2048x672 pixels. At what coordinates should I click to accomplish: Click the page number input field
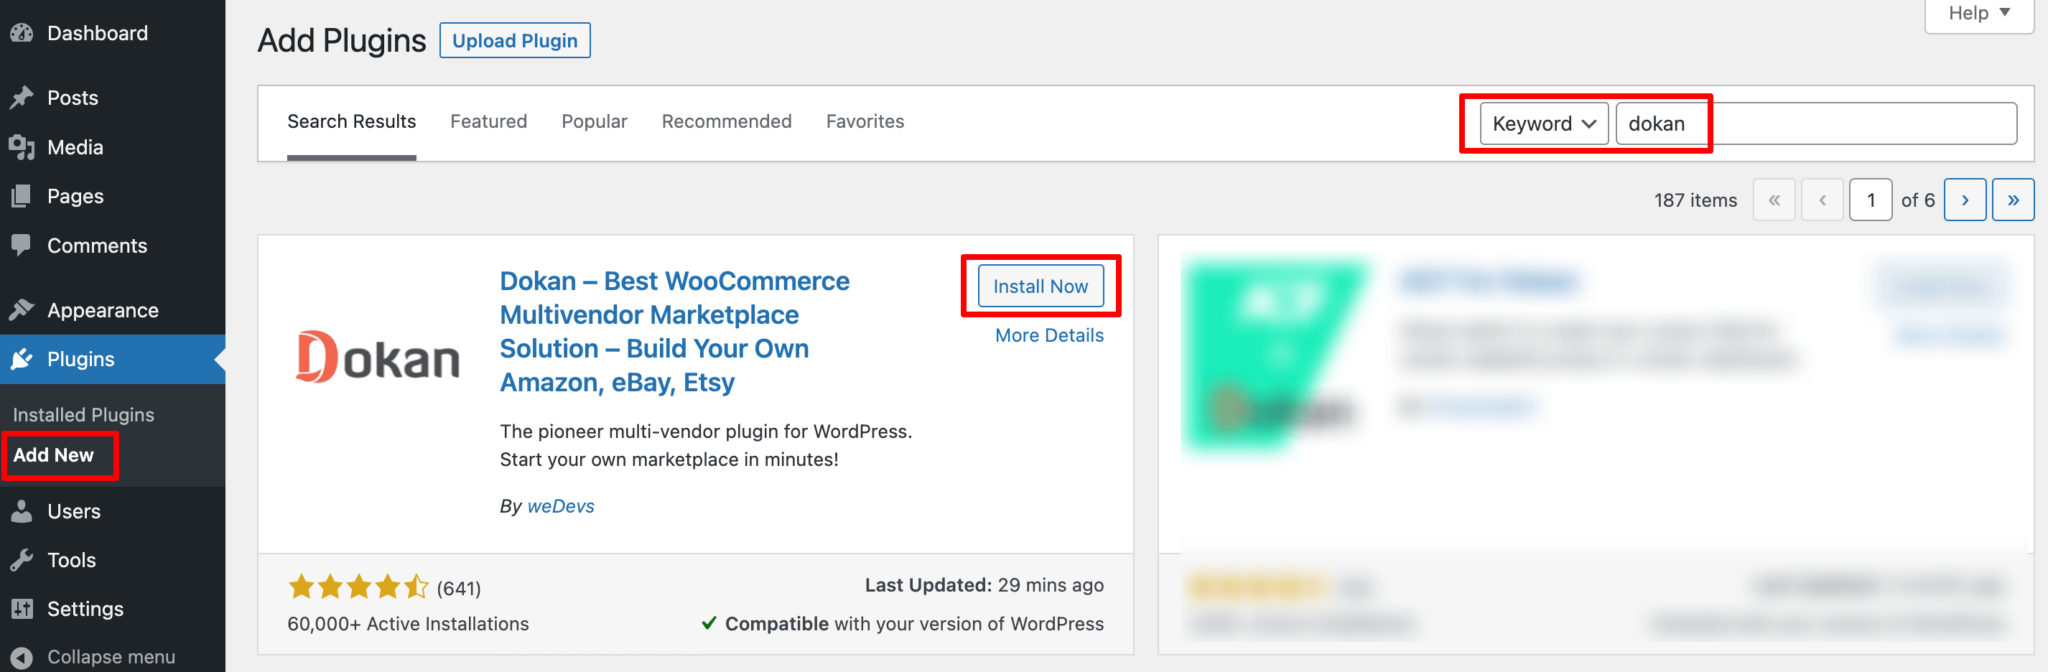coord(1870,199)
